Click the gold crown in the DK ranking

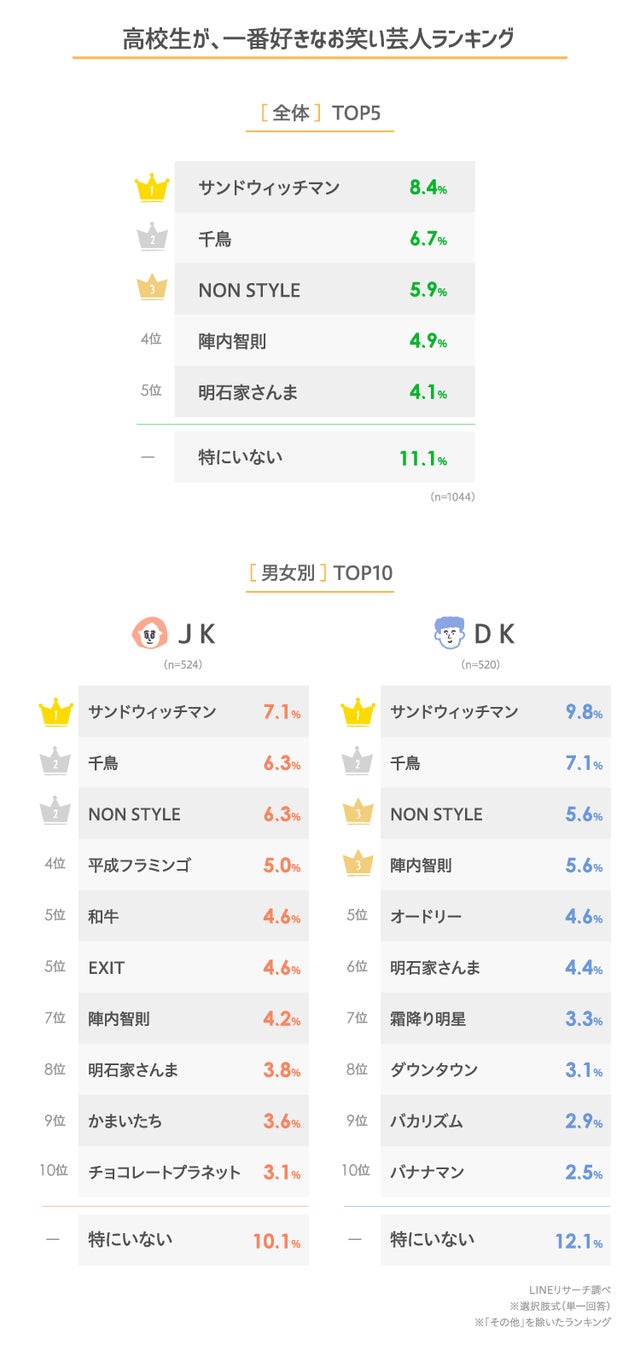tap(357, 712)
